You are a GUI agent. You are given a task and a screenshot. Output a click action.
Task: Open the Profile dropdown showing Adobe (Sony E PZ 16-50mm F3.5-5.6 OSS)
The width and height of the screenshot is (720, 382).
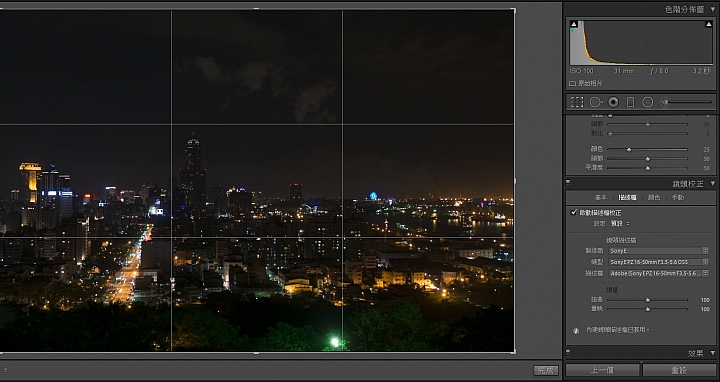pyautogui.click(x=658, y=273)
